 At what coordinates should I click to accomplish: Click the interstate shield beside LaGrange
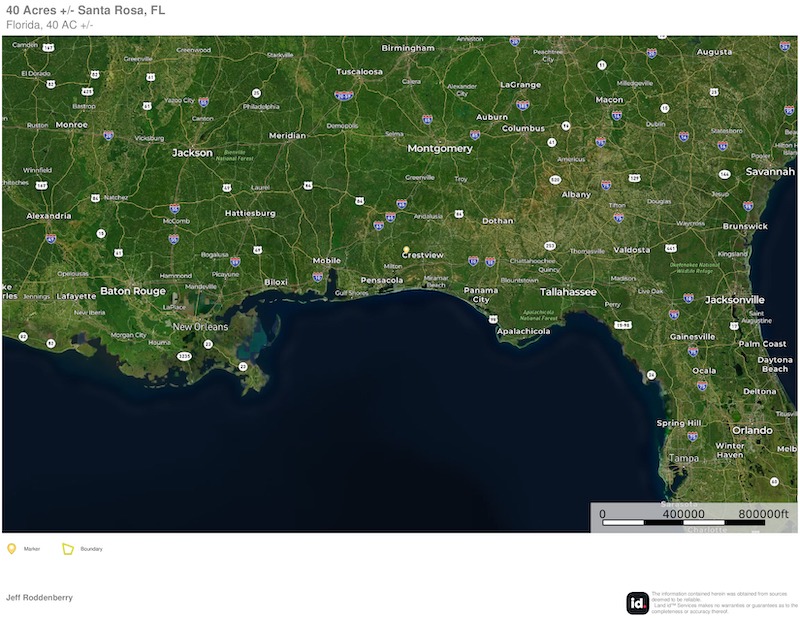click(522, 105)
